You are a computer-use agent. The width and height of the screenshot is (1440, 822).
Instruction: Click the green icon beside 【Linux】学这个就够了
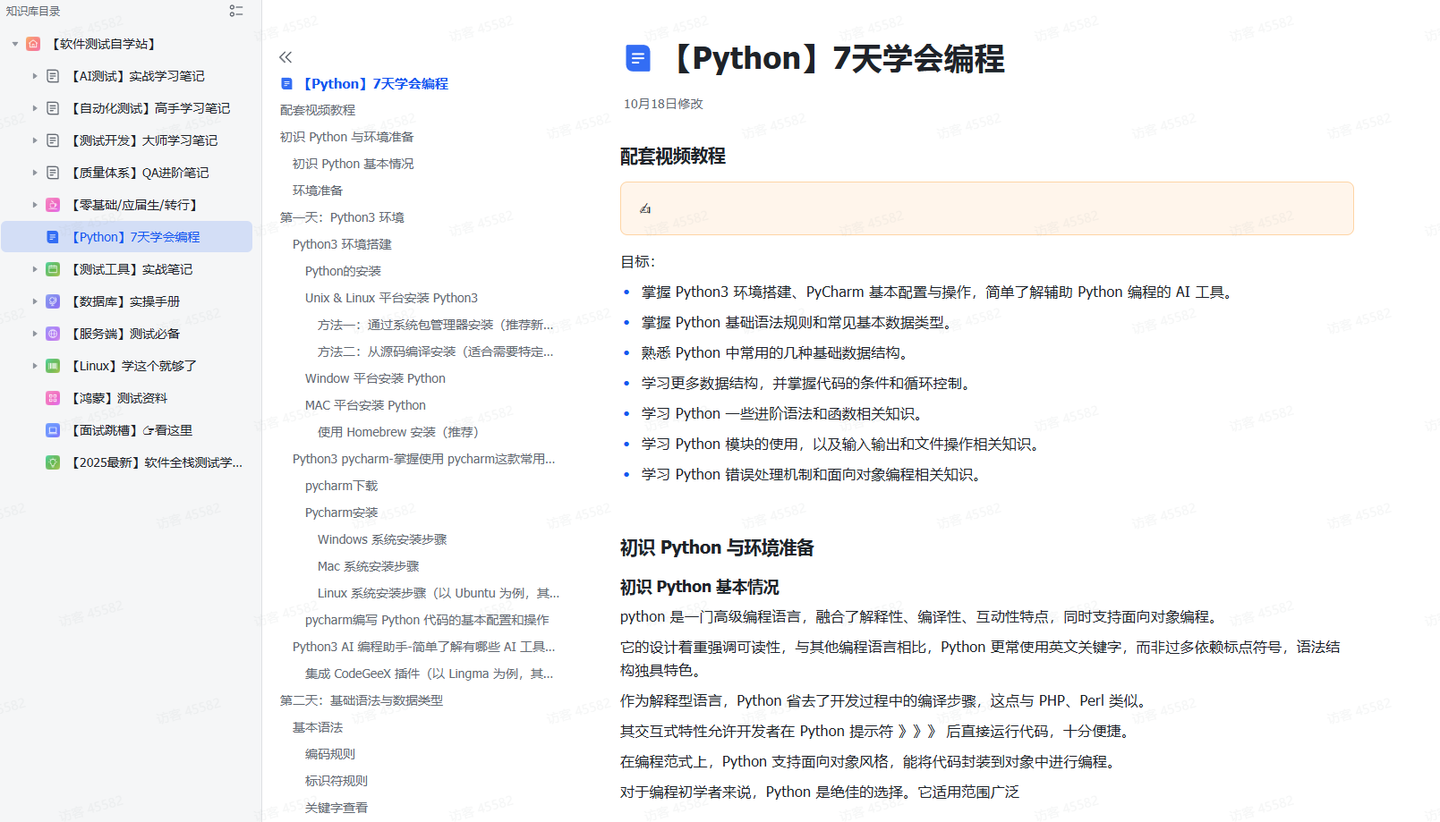point(53,366)
